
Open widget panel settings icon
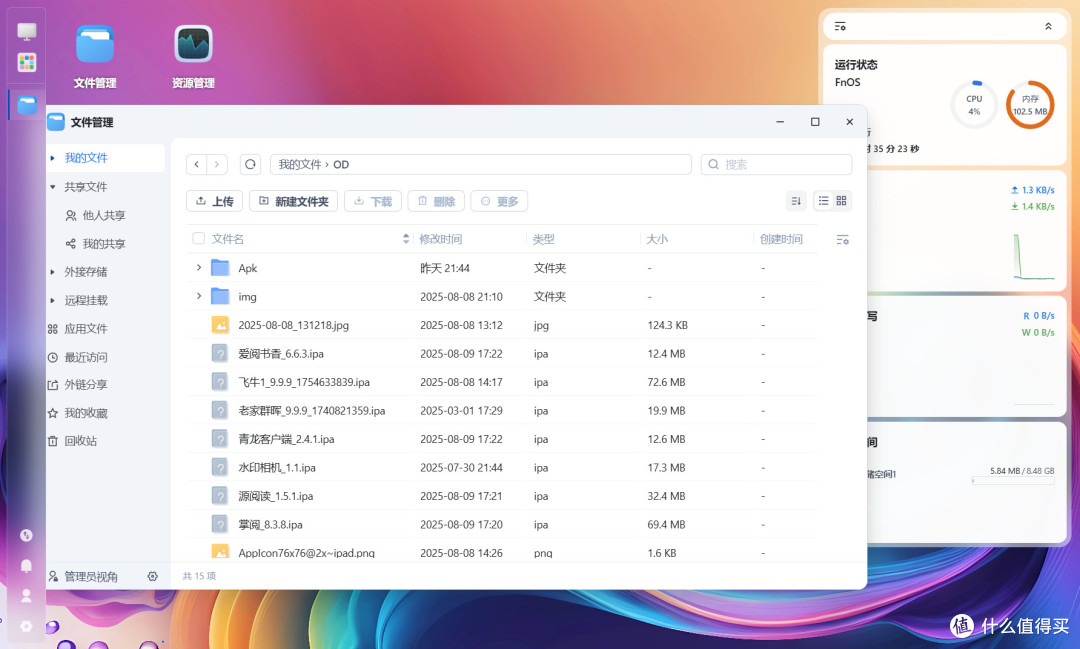840,26
